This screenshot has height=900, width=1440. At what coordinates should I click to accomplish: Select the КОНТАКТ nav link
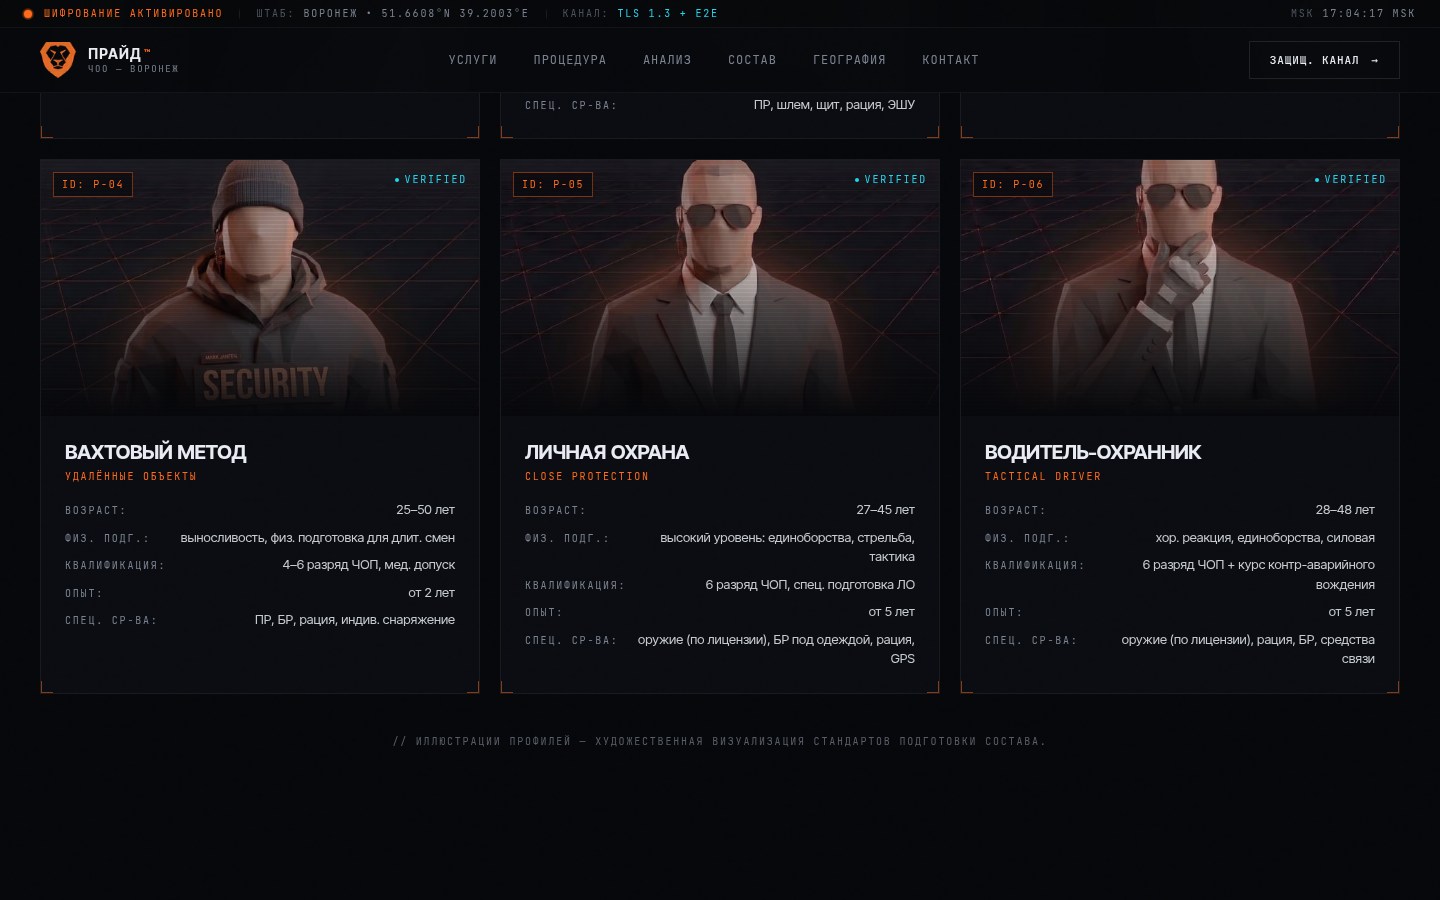(x=950, y=60)
